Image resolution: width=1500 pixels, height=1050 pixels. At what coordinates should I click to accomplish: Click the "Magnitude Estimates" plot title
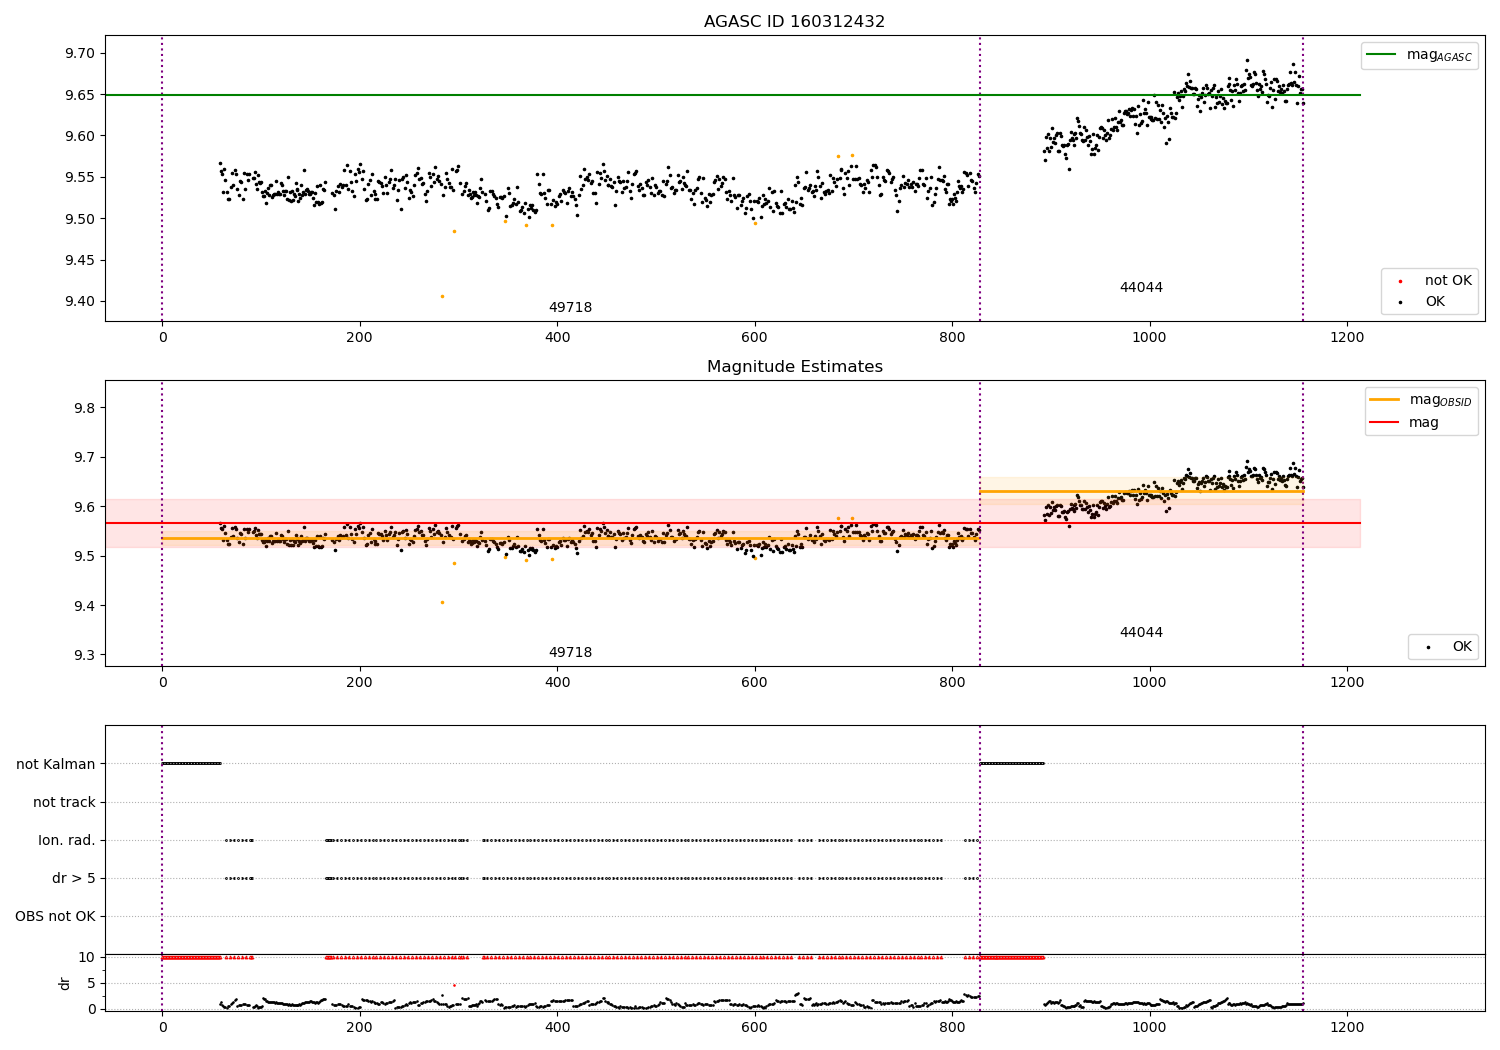[x=794, y=367]
